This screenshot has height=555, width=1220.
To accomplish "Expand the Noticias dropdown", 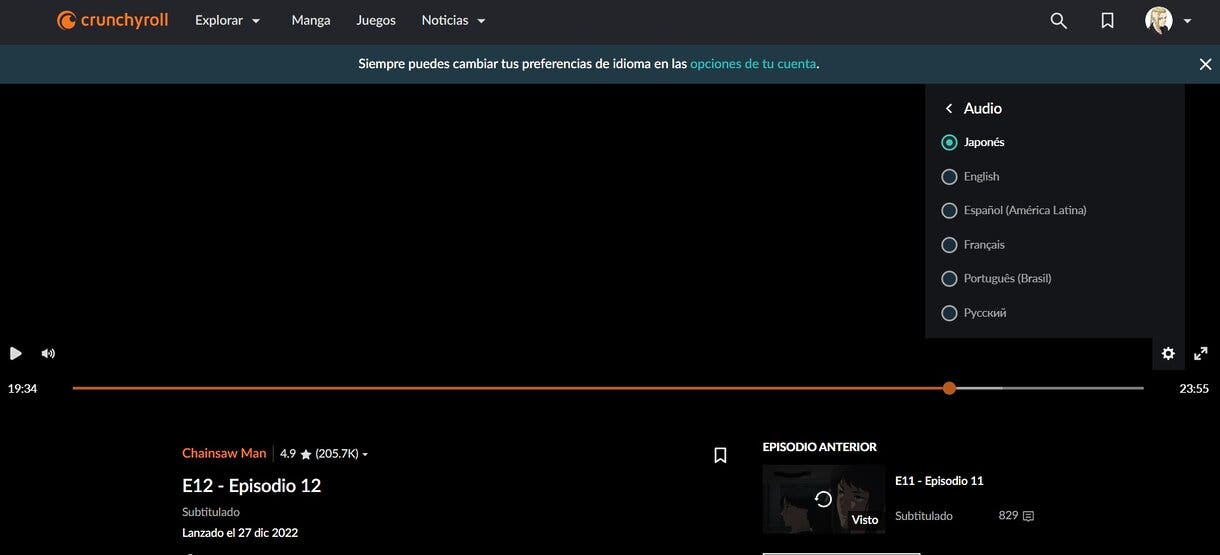I will click(454, 20).
